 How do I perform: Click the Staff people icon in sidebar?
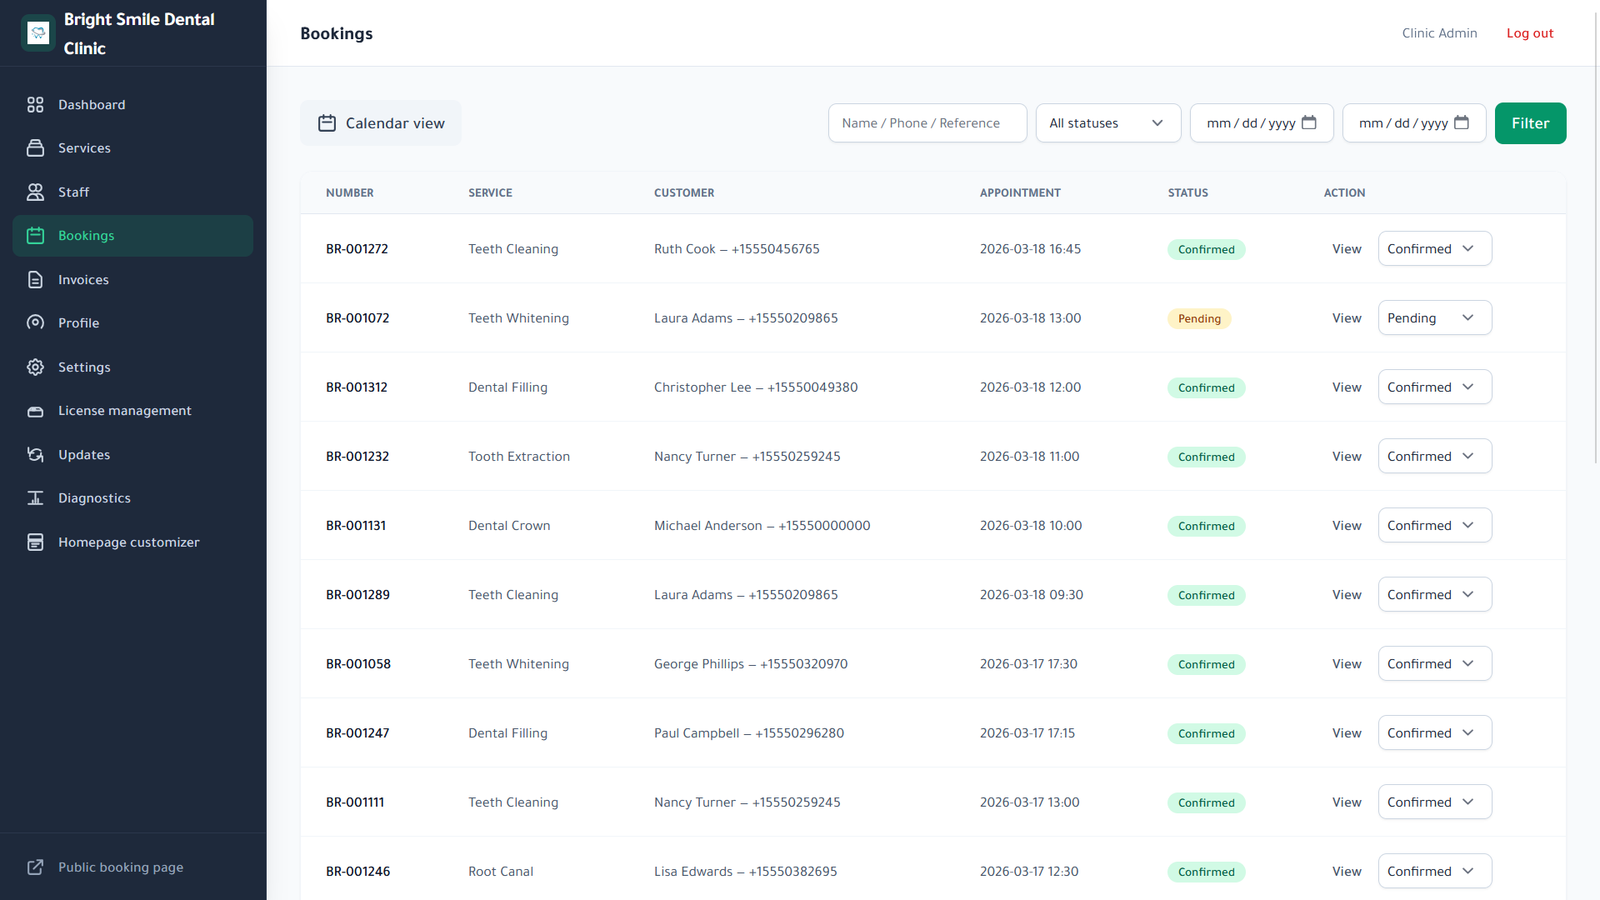point(35,192)
